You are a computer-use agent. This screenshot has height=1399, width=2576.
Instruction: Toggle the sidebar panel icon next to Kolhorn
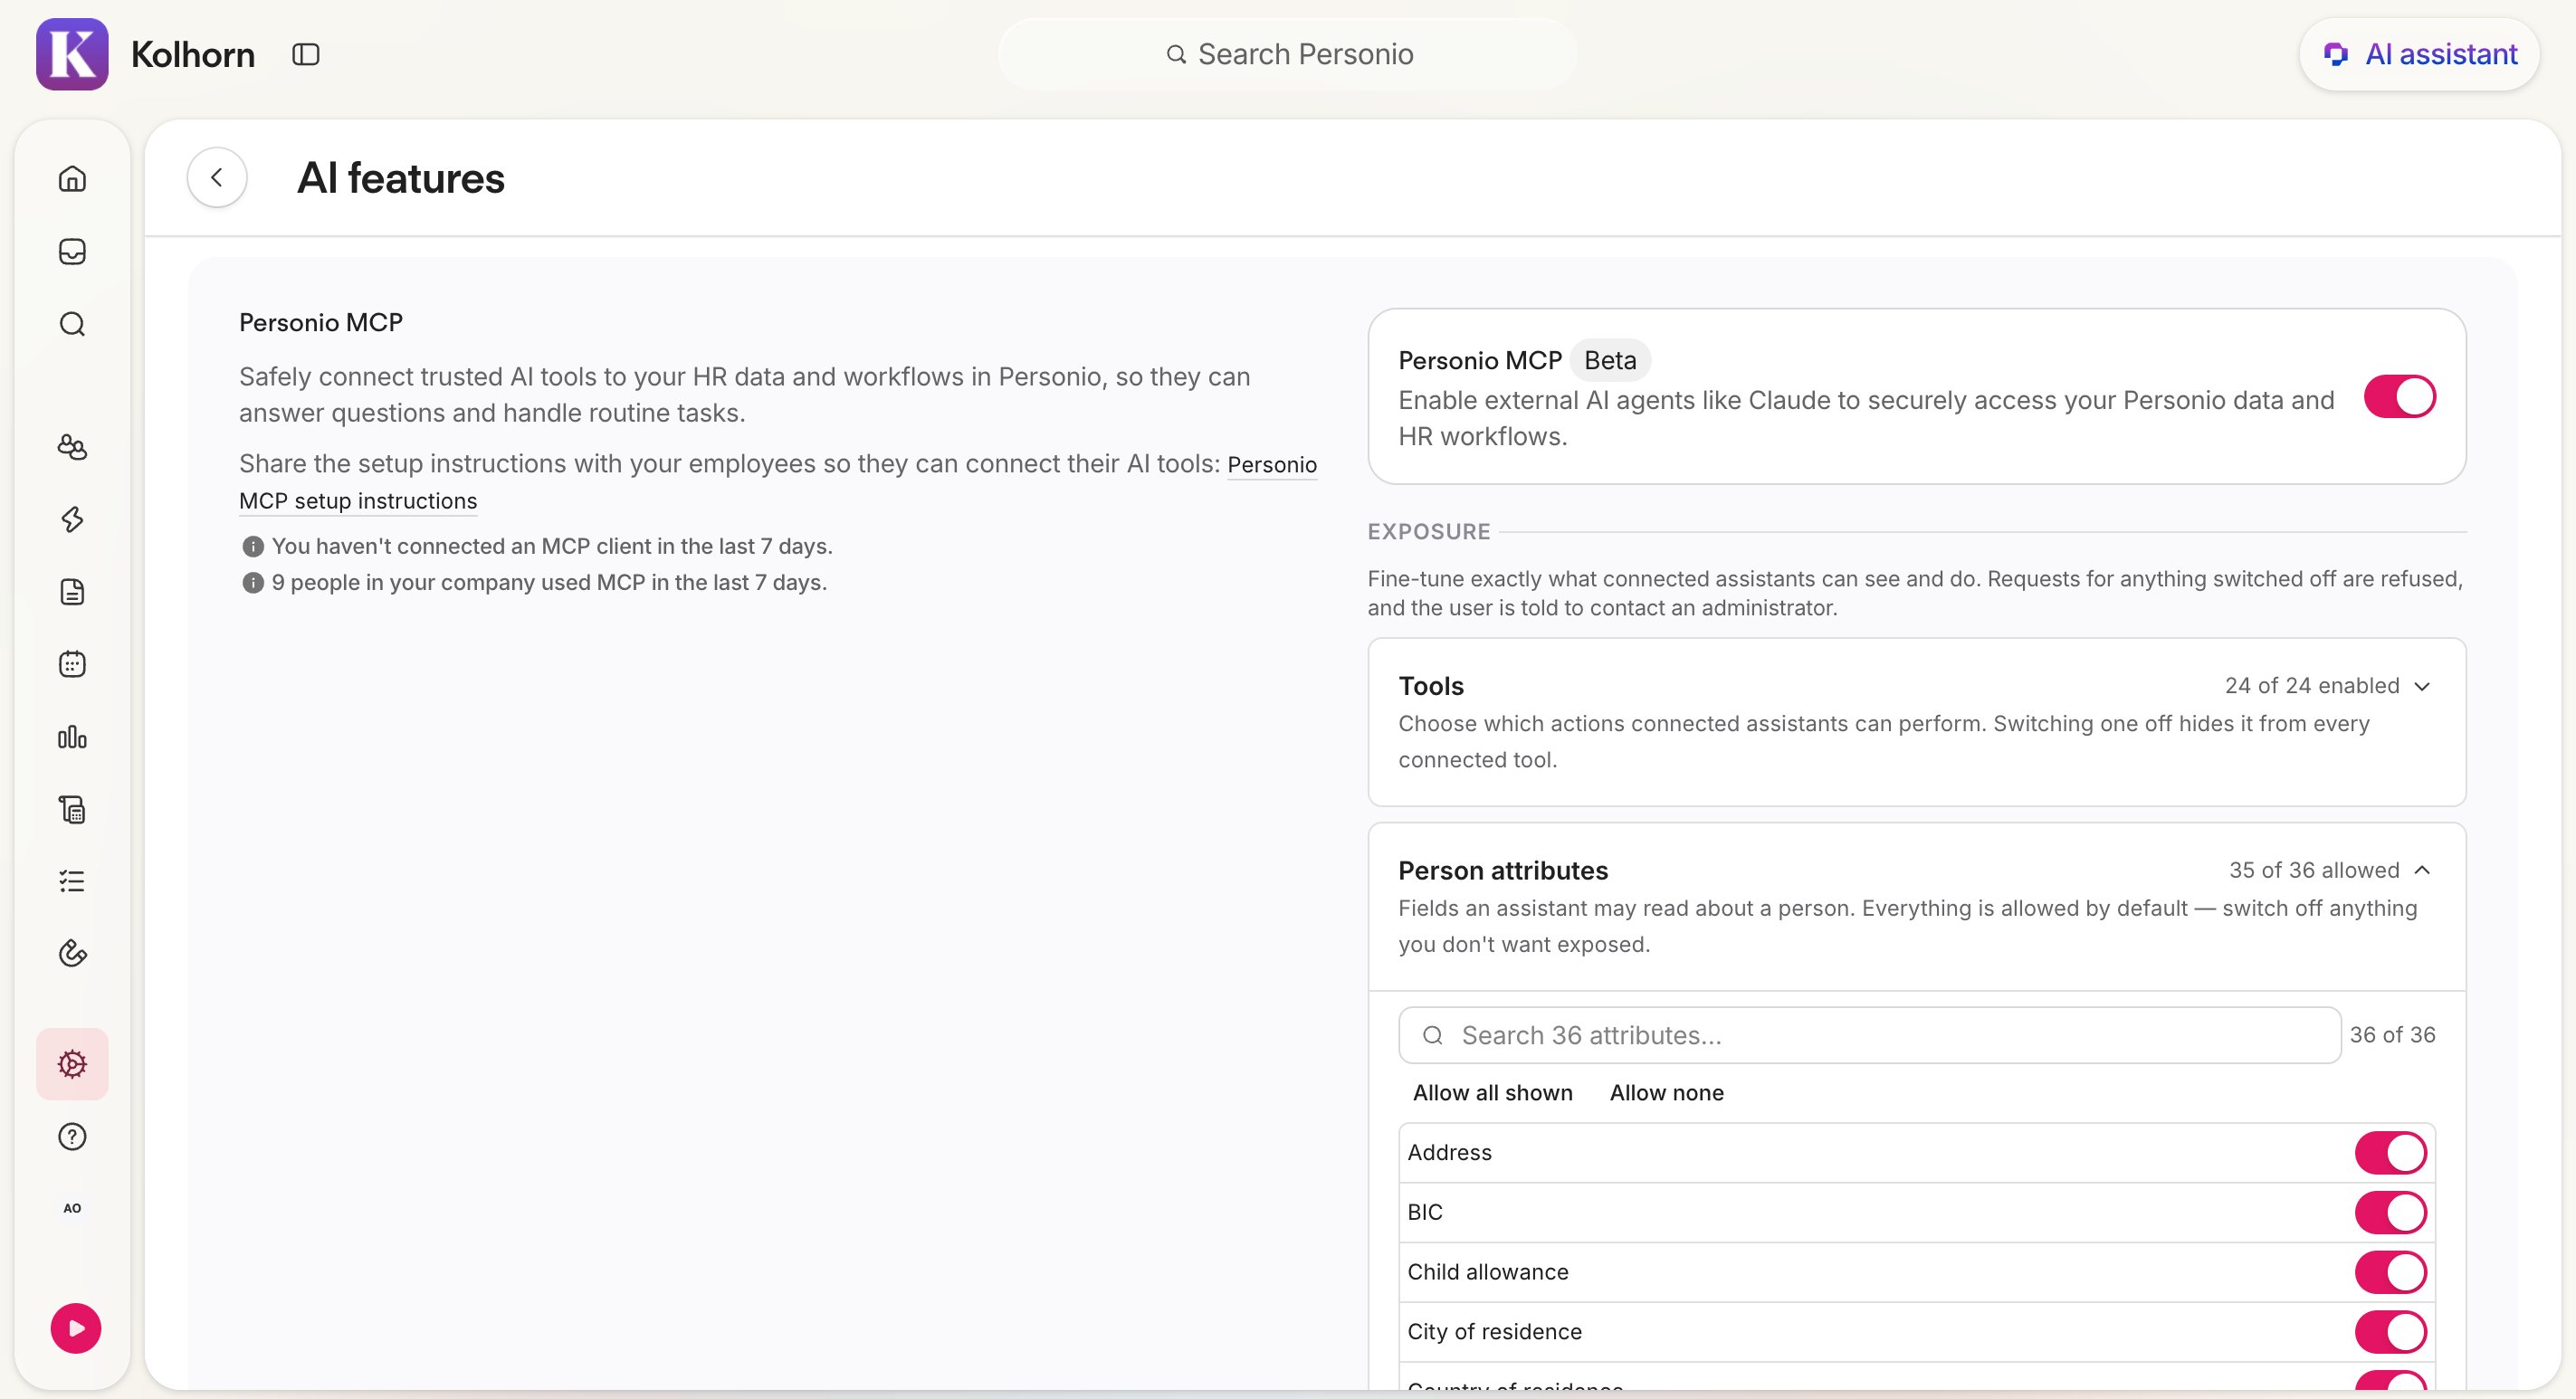point(306,54)
